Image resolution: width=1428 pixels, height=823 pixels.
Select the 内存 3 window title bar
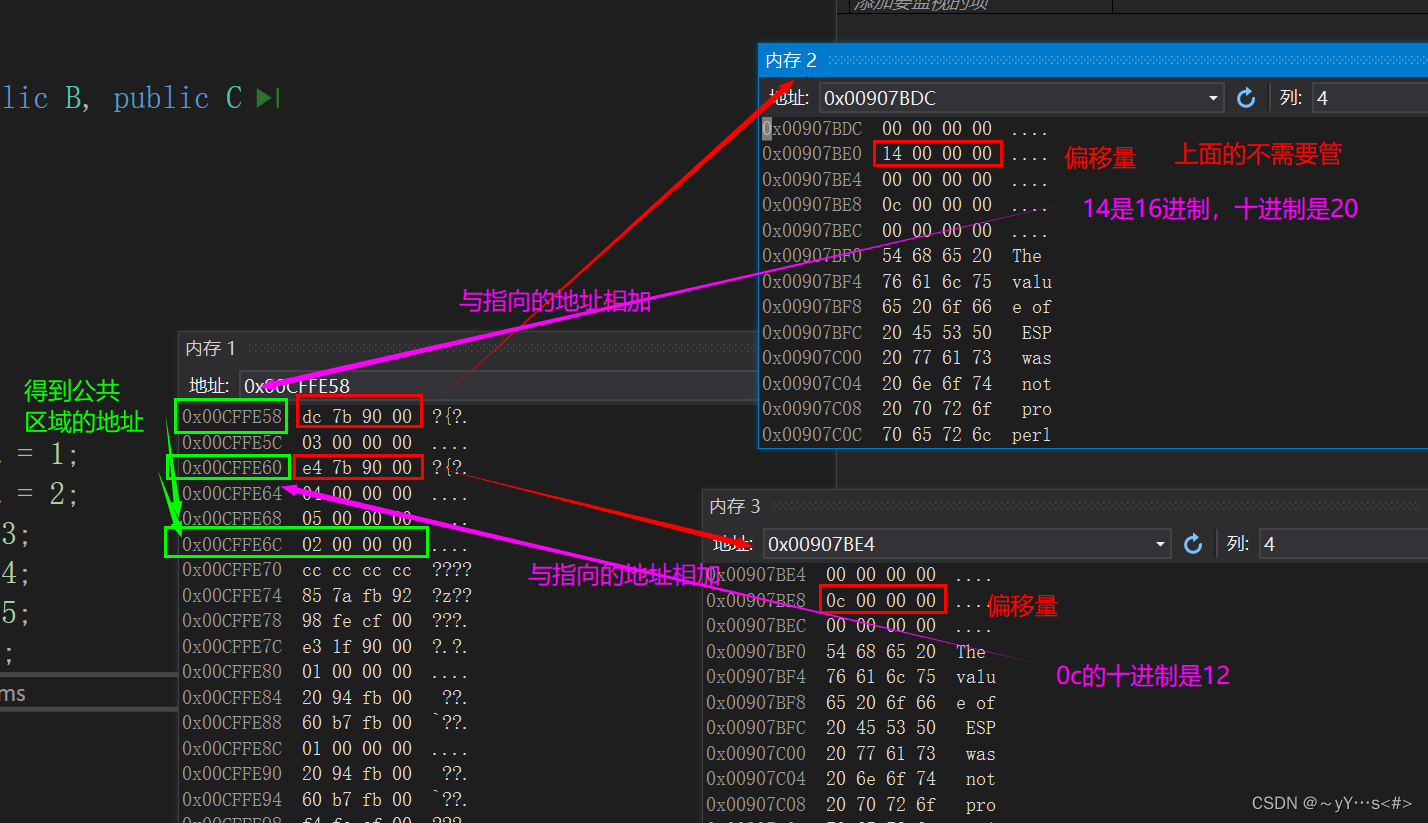click(x=1066, y=507)
